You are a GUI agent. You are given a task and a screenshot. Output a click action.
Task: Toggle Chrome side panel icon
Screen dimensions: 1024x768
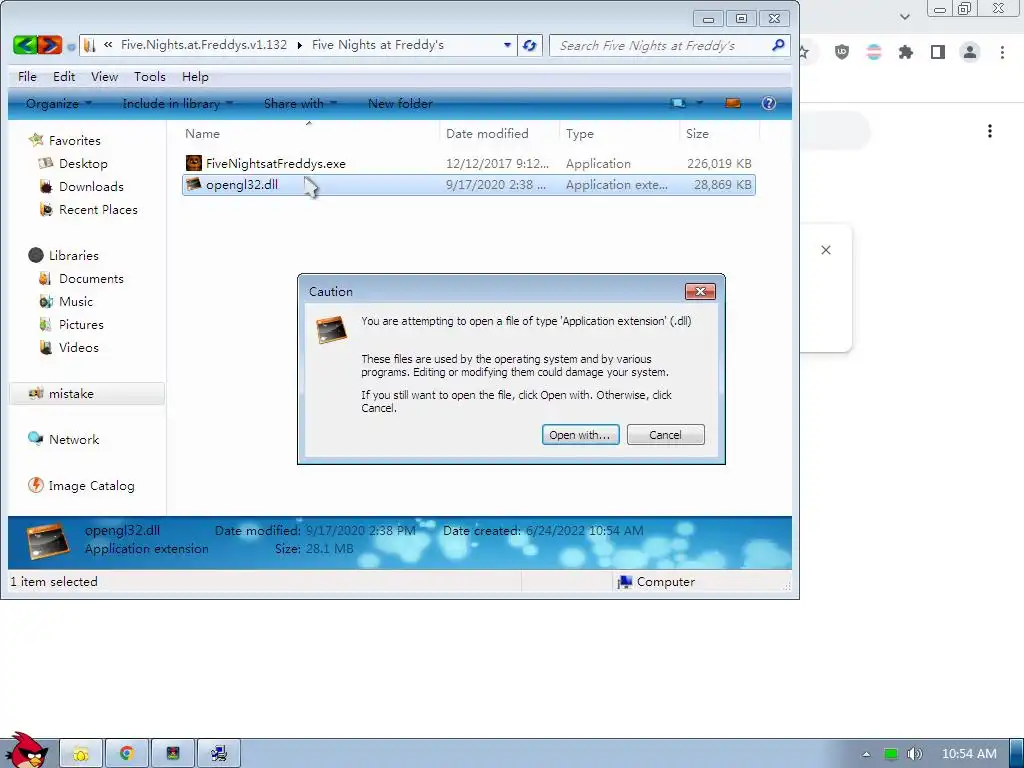[x=938, y=52]
